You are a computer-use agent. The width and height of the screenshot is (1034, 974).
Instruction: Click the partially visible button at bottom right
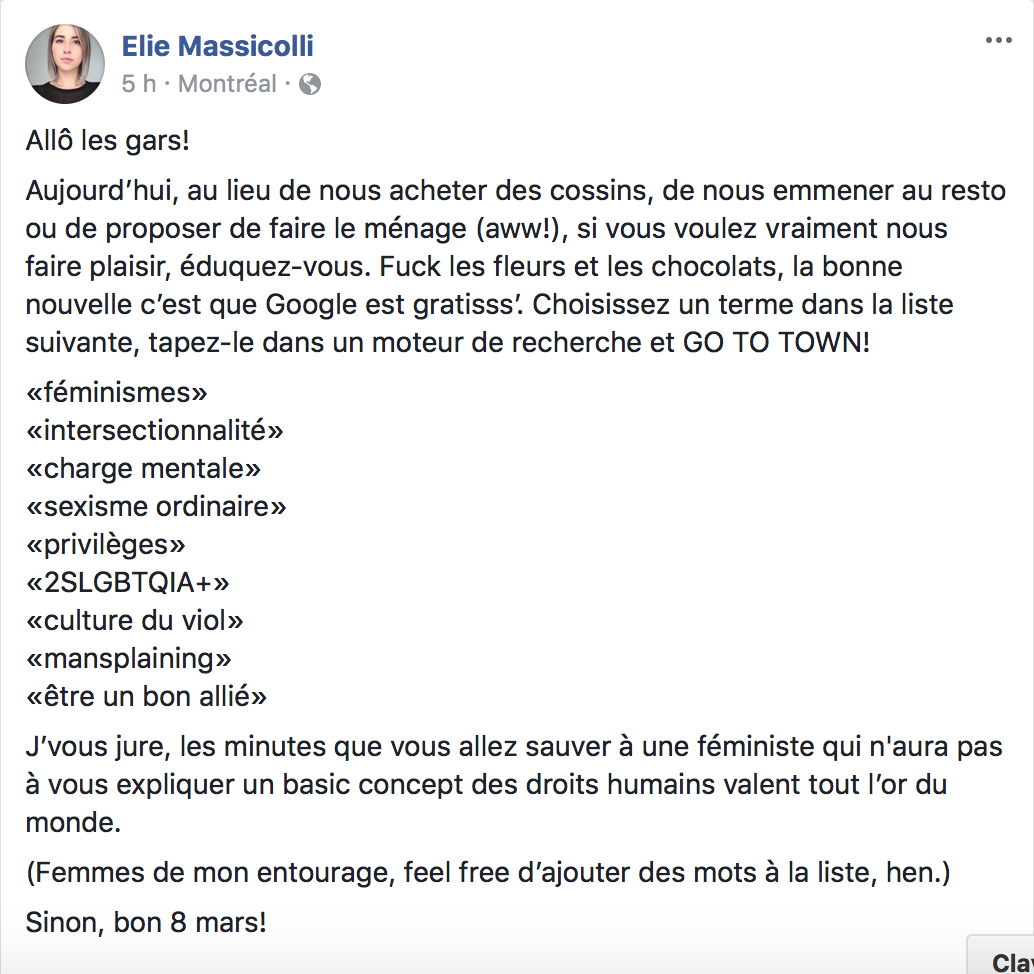pyautogui.click(x=1001, y=955)
